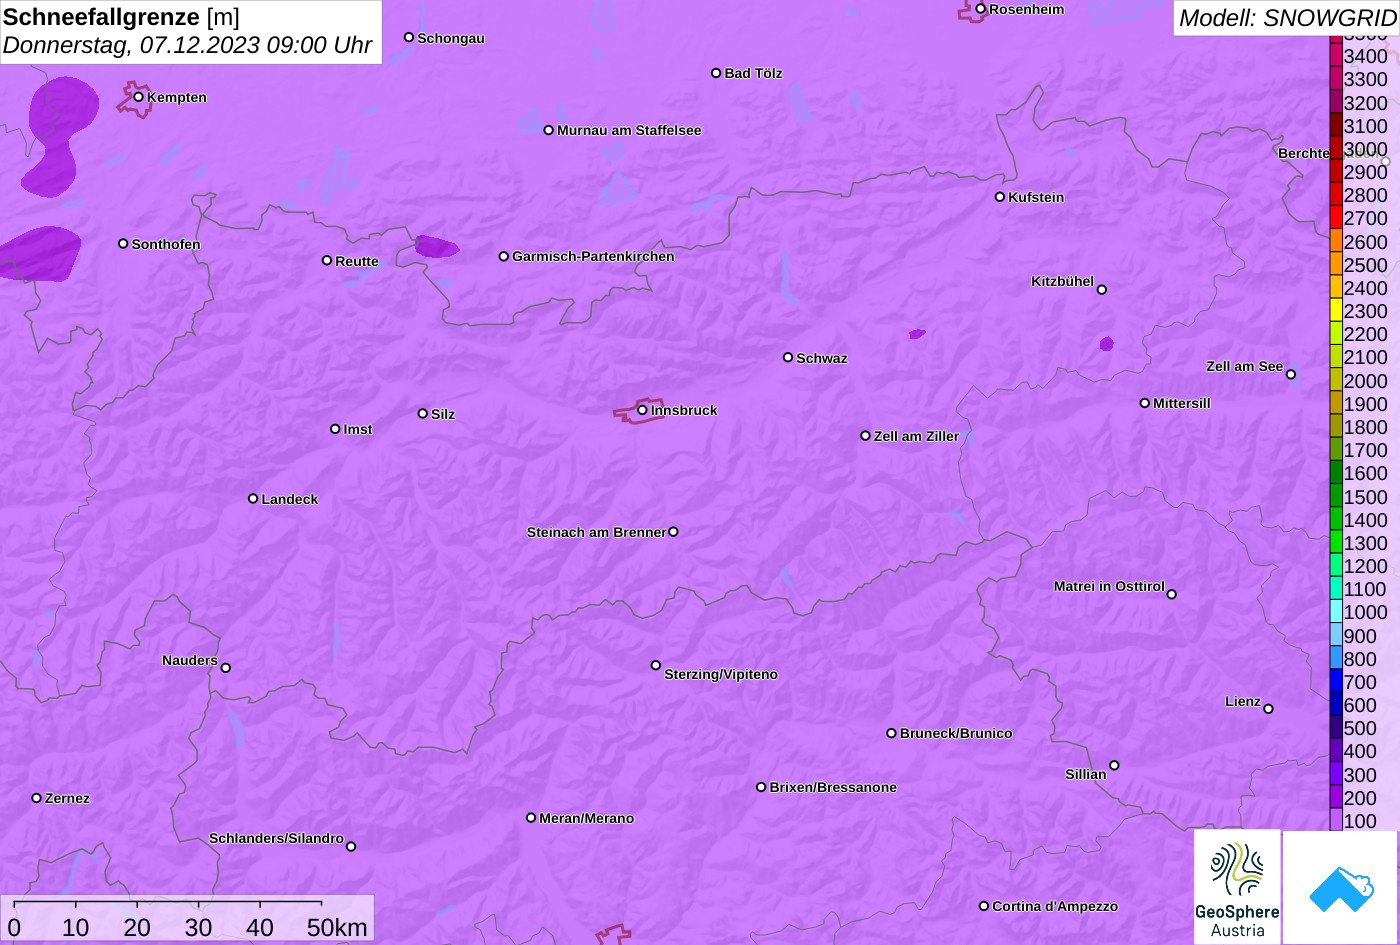Select the Kufstein location marker
Screen dimensions: 1400x945
coord(1000,197)
